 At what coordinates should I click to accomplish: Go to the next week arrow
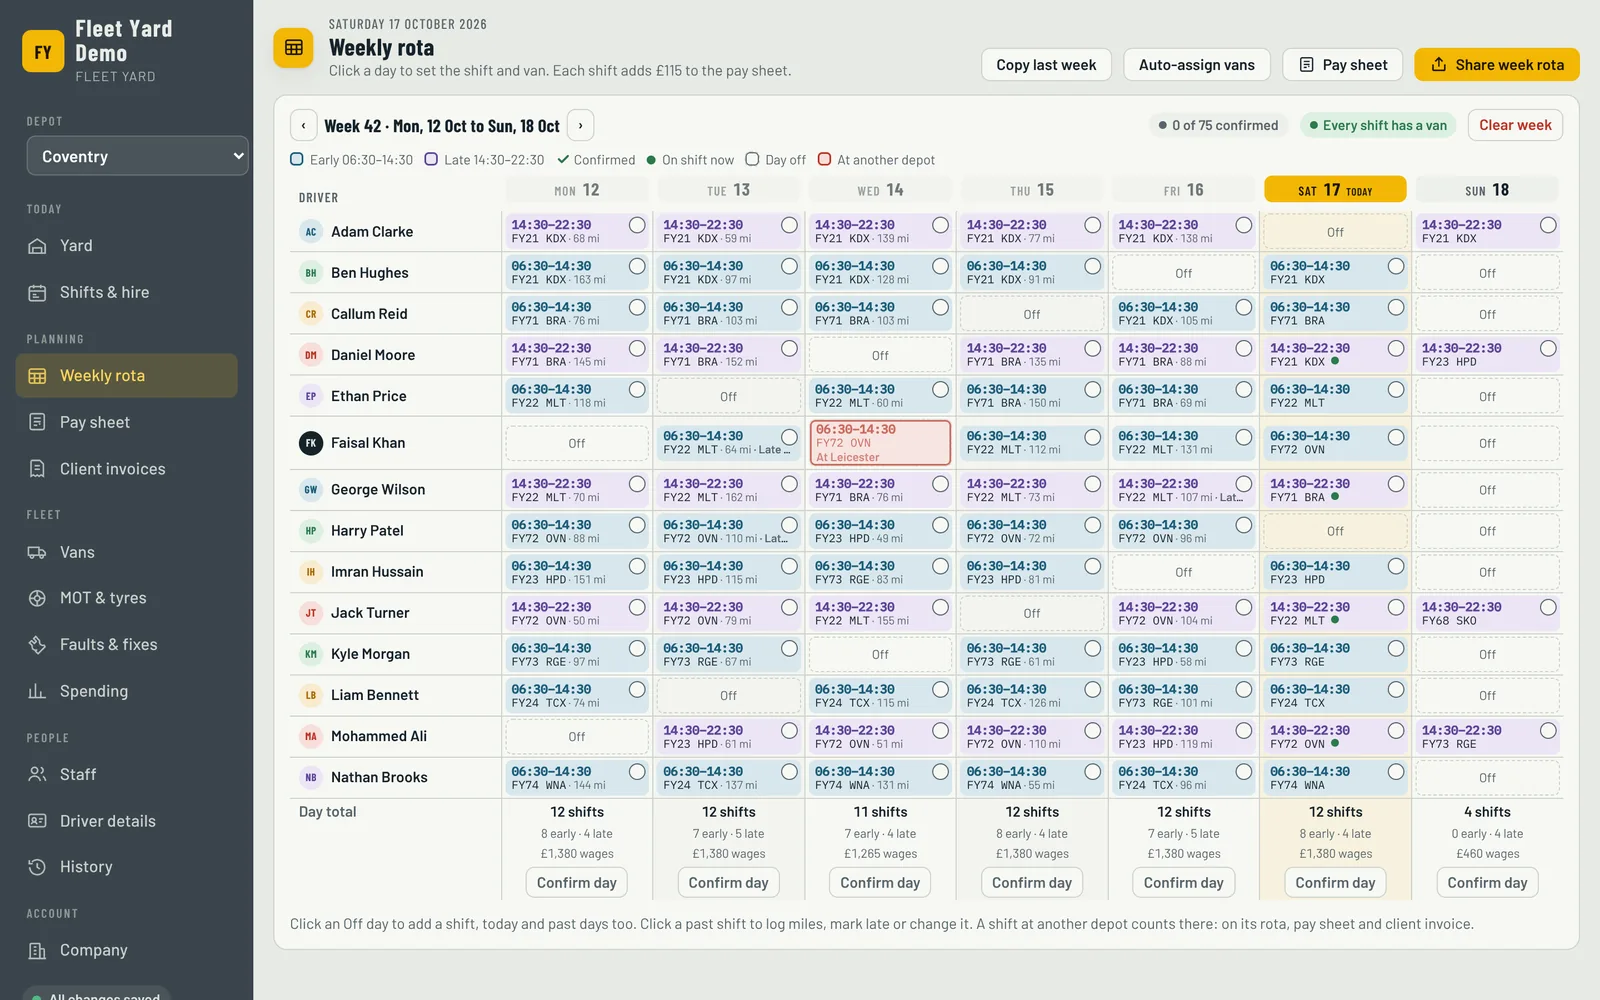(580, 126)
